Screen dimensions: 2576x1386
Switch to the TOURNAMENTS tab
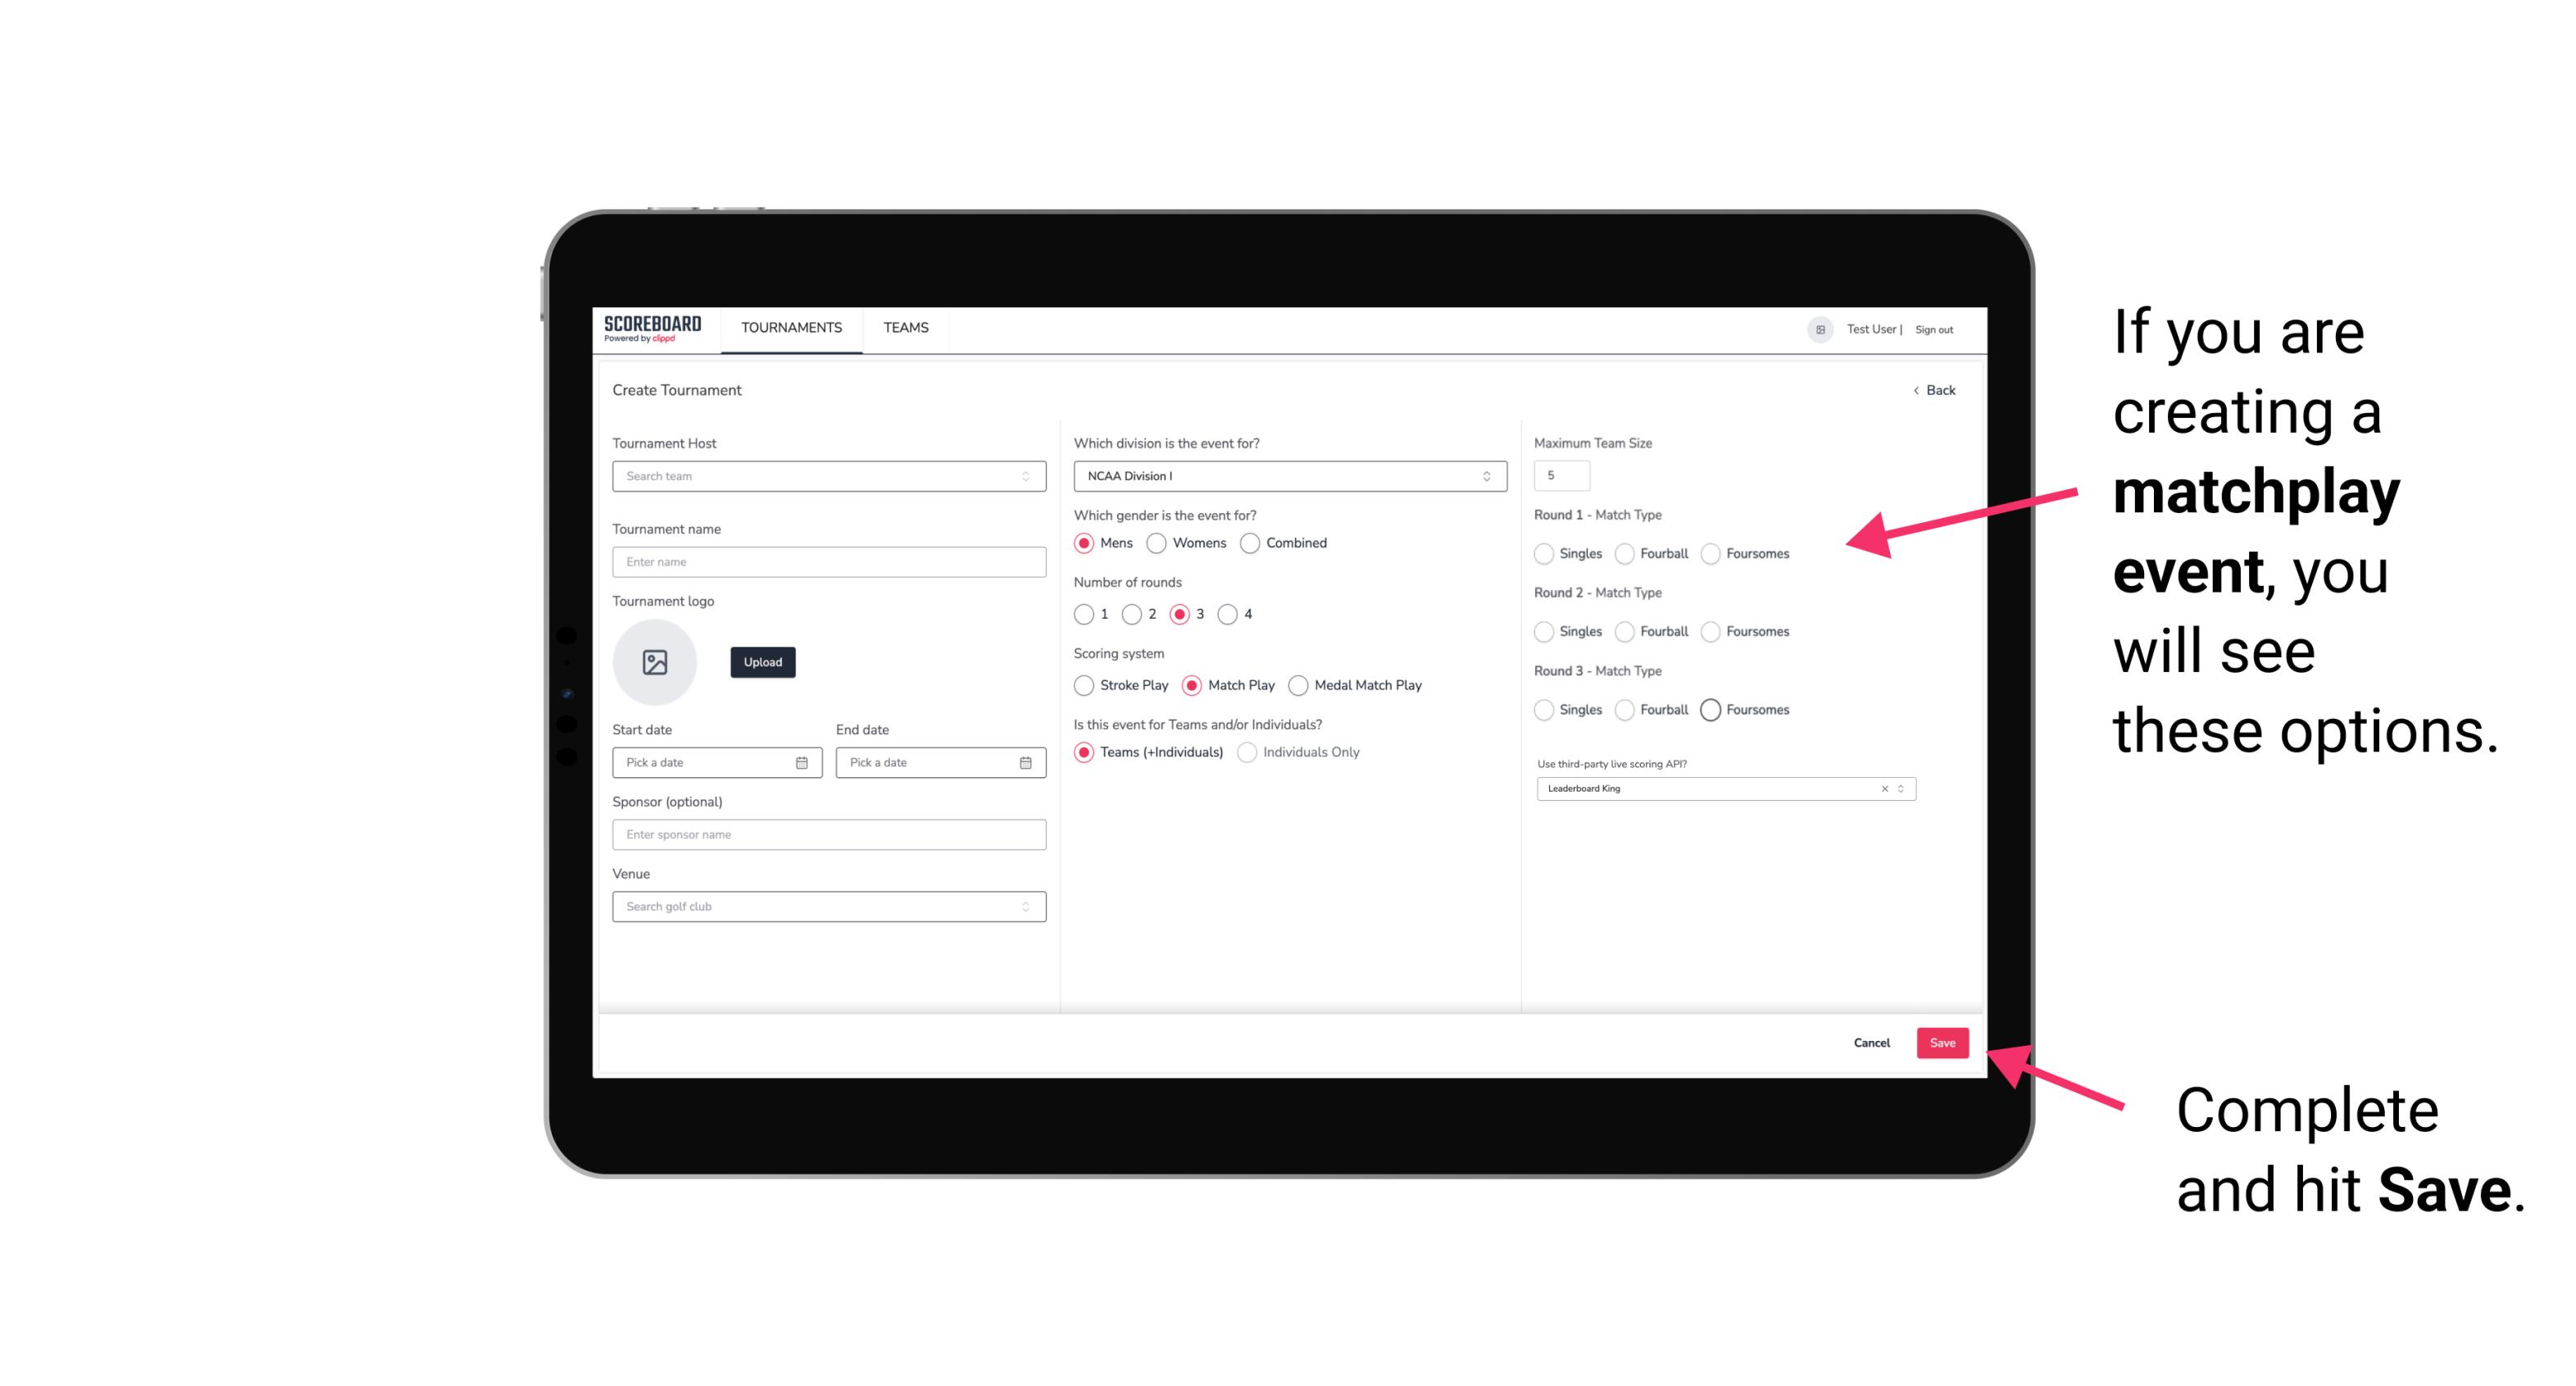pyautogui.click(x=792, y=328)
